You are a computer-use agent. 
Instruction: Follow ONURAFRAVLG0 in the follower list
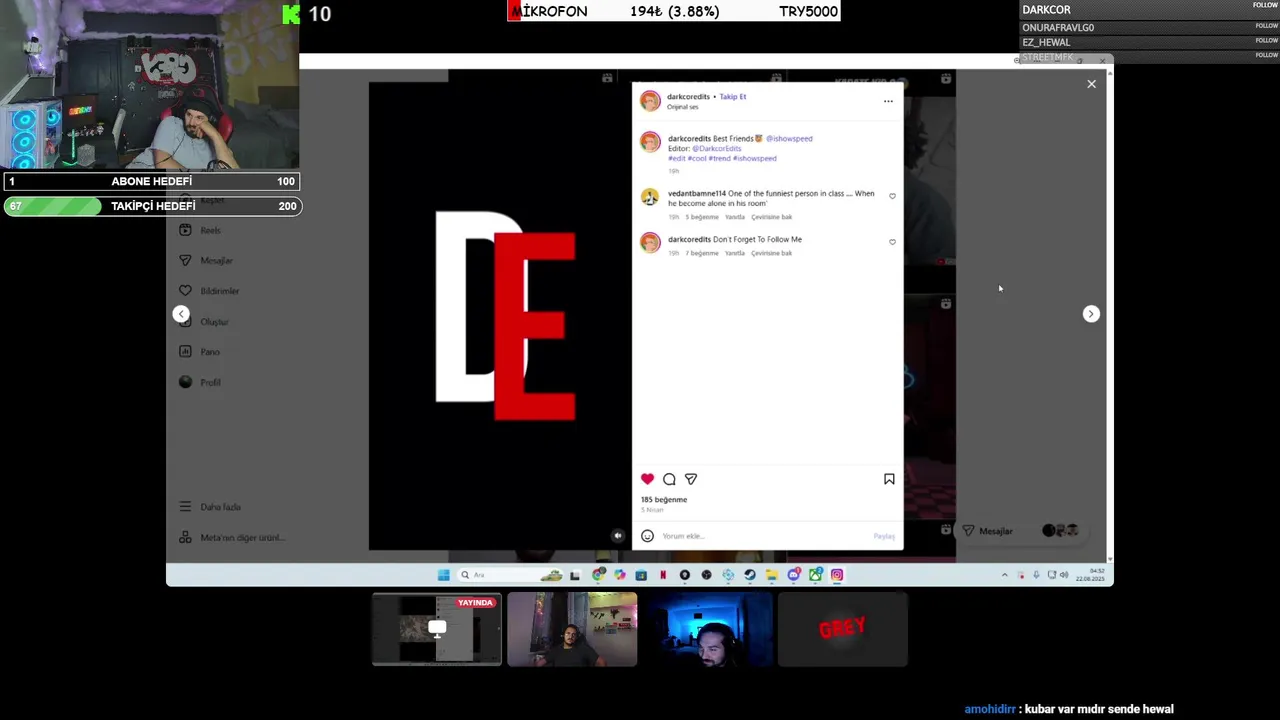click(x=1266, y=25)
